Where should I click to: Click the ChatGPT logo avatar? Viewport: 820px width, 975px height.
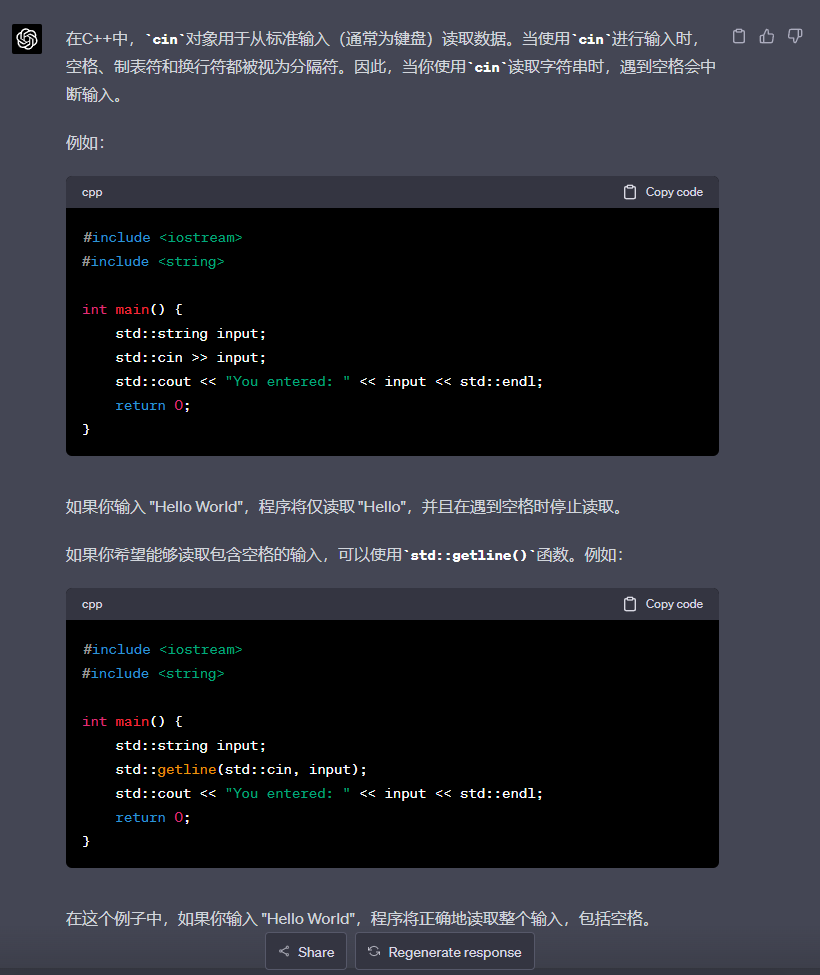(27, 39)
